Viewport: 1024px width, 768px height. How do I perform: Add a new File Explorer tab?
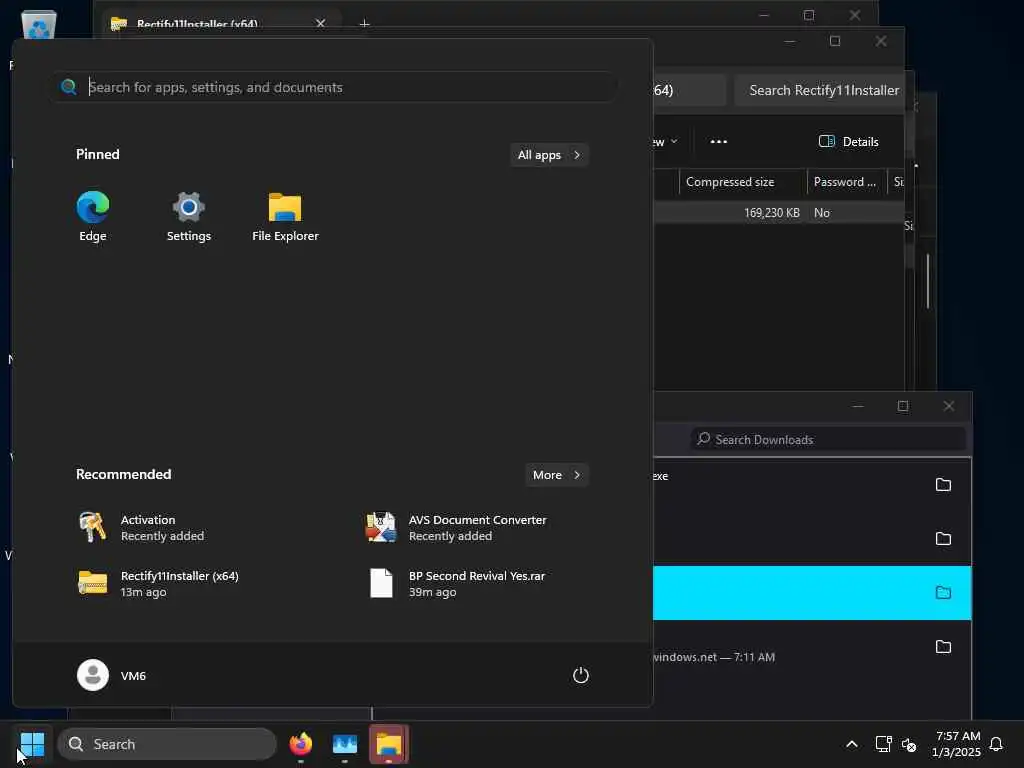[x=364, y=24]
